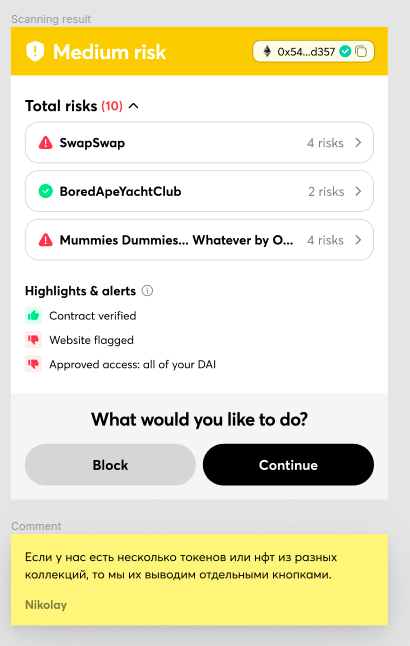Click warning icon for Mummies Dummies
410x646 pixels.
(46, 240)
